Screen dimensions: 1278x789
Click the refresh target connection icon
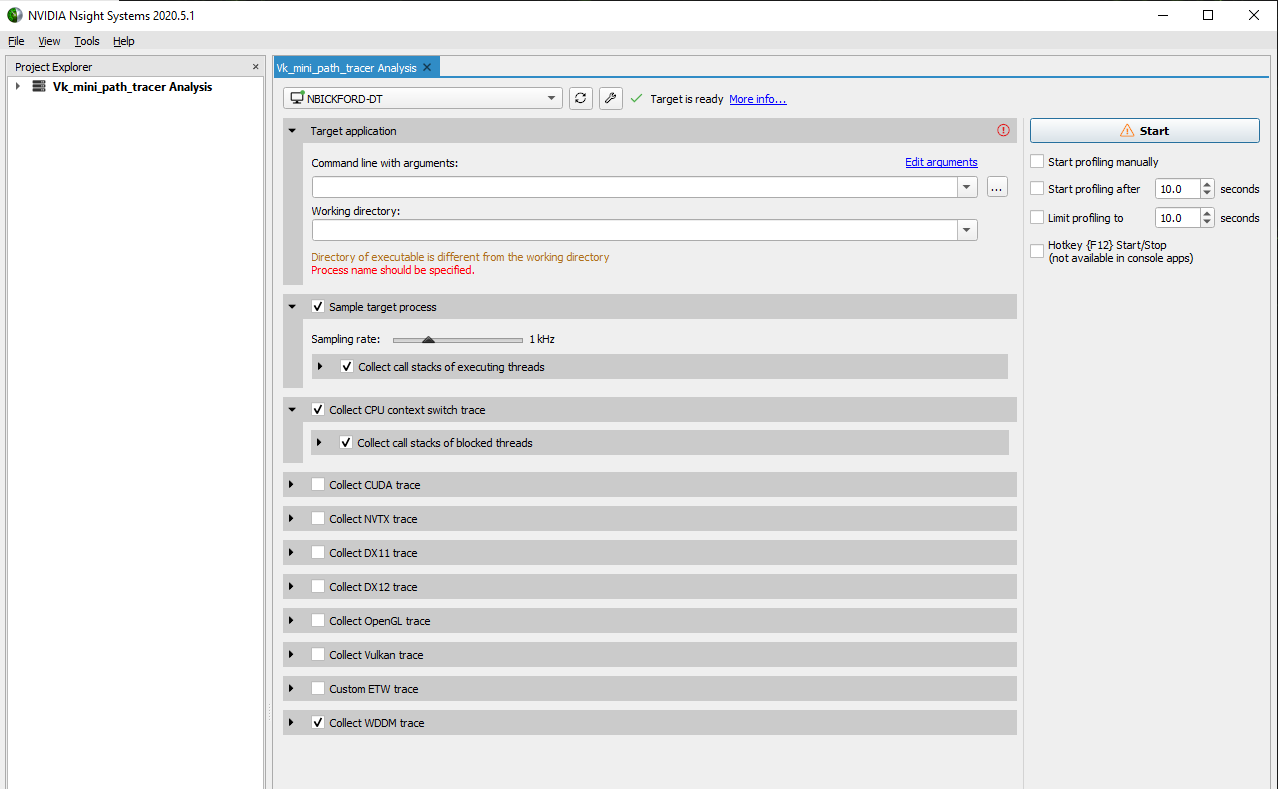580,98
